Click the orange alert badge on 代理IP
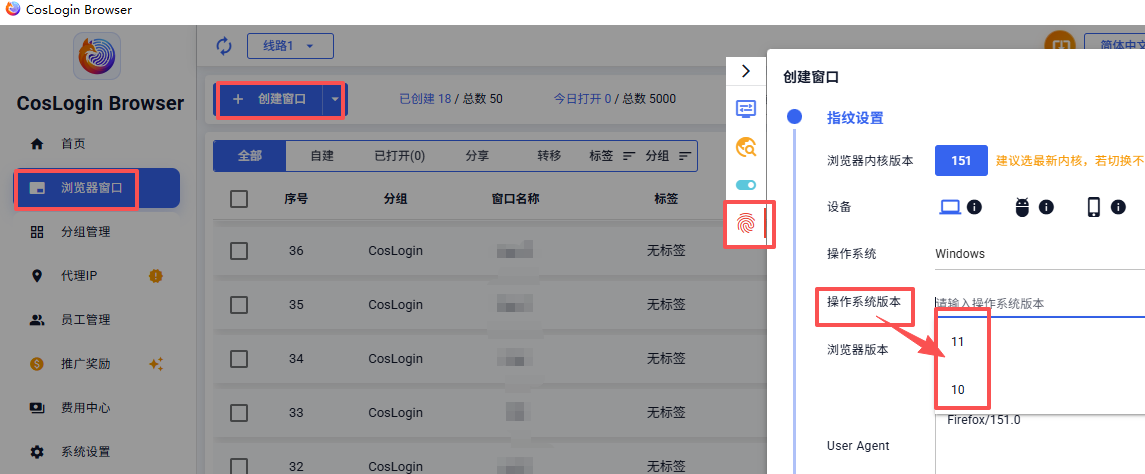Screen dimensions: 1145x474 click(x=156, y=276)
